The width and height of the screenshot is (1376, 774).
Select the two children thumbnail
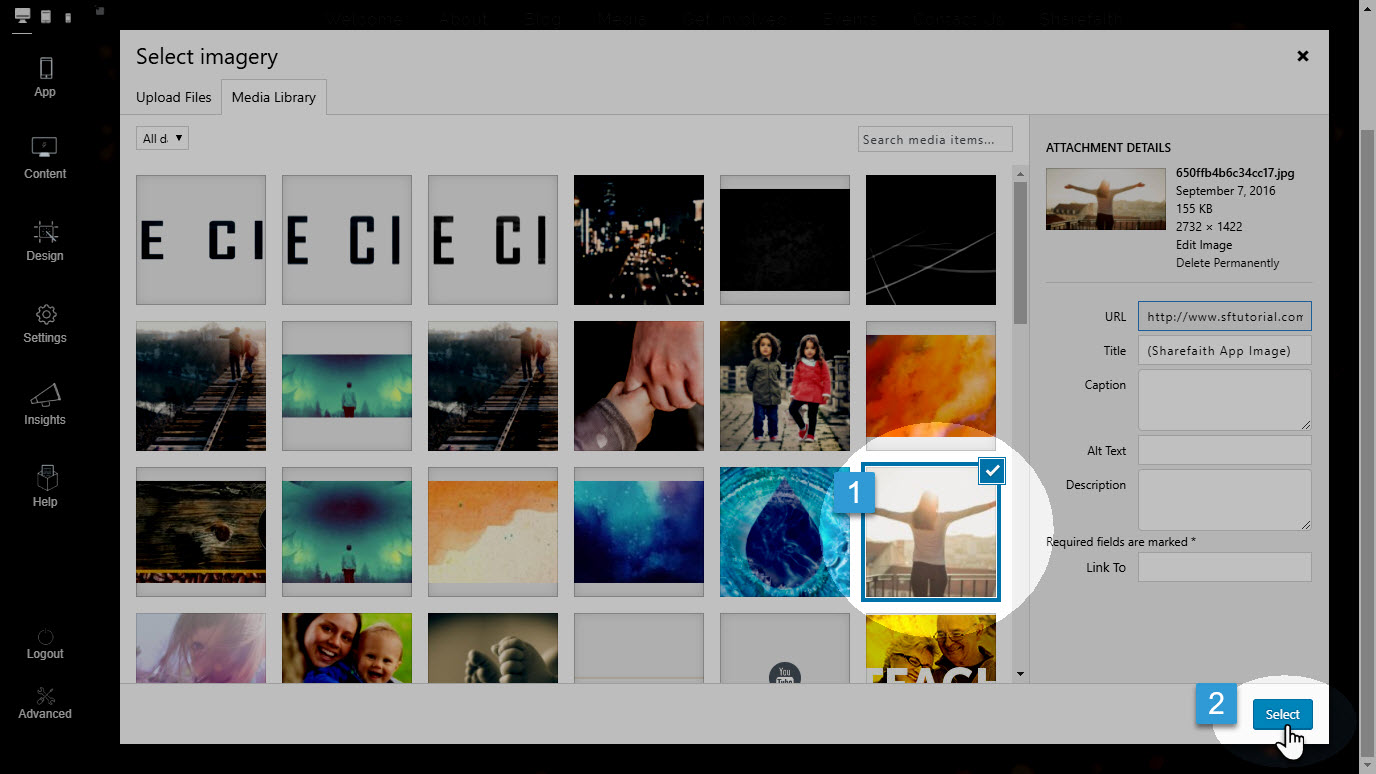click(785, 385)
